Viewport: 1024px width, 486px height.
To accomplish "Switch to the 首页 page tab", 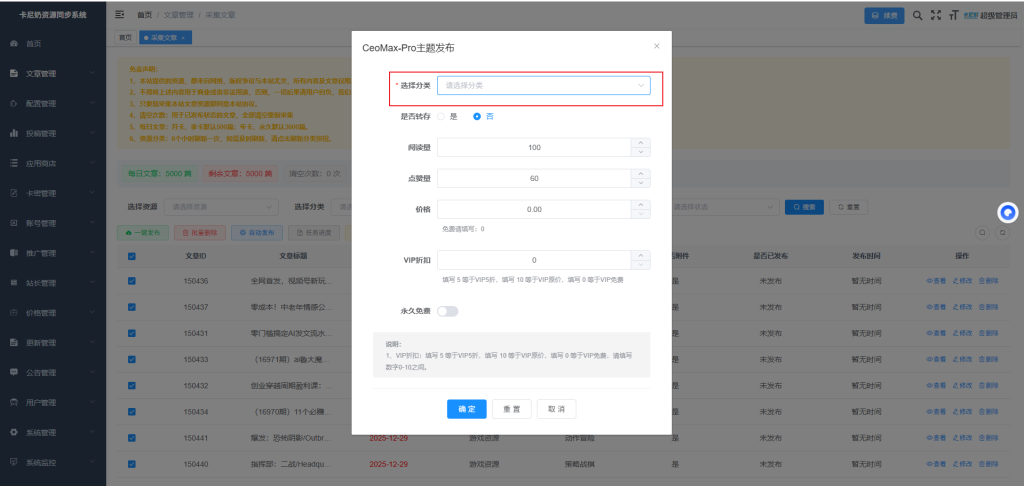I will (x=125, y=38).
